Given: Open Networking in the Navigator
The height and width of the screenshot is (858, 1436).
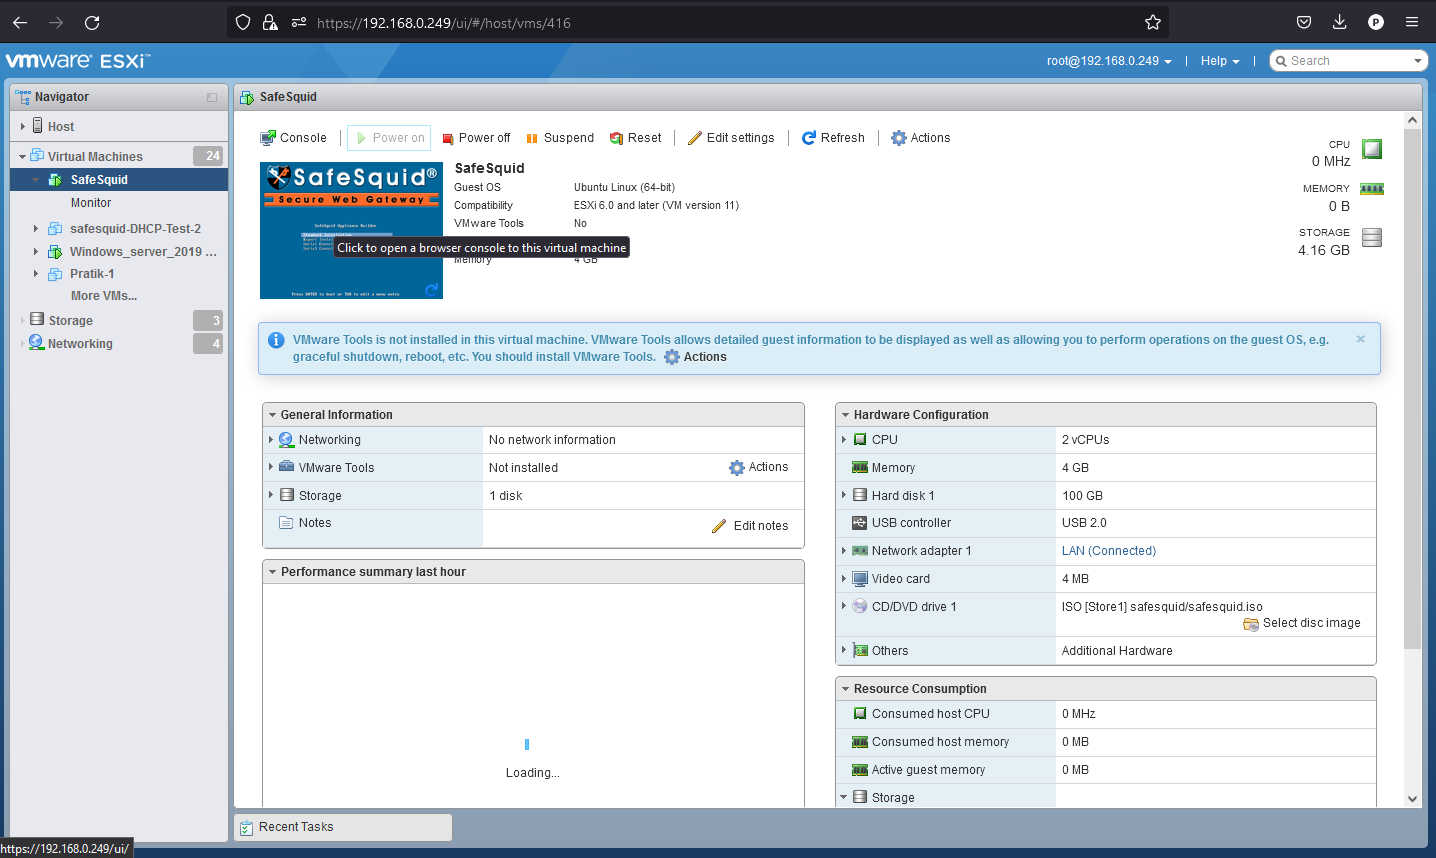Looking at the screenshot, I should pyautogui.click(x=80, y=344).
